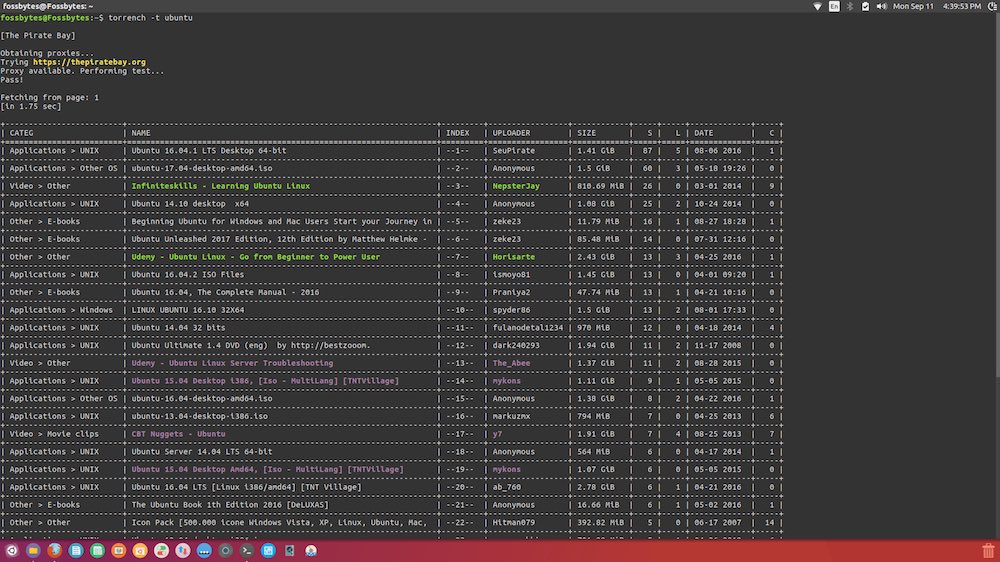
Task: Open the LibreOffice Calc dock icon
Action: pos(97,551)
